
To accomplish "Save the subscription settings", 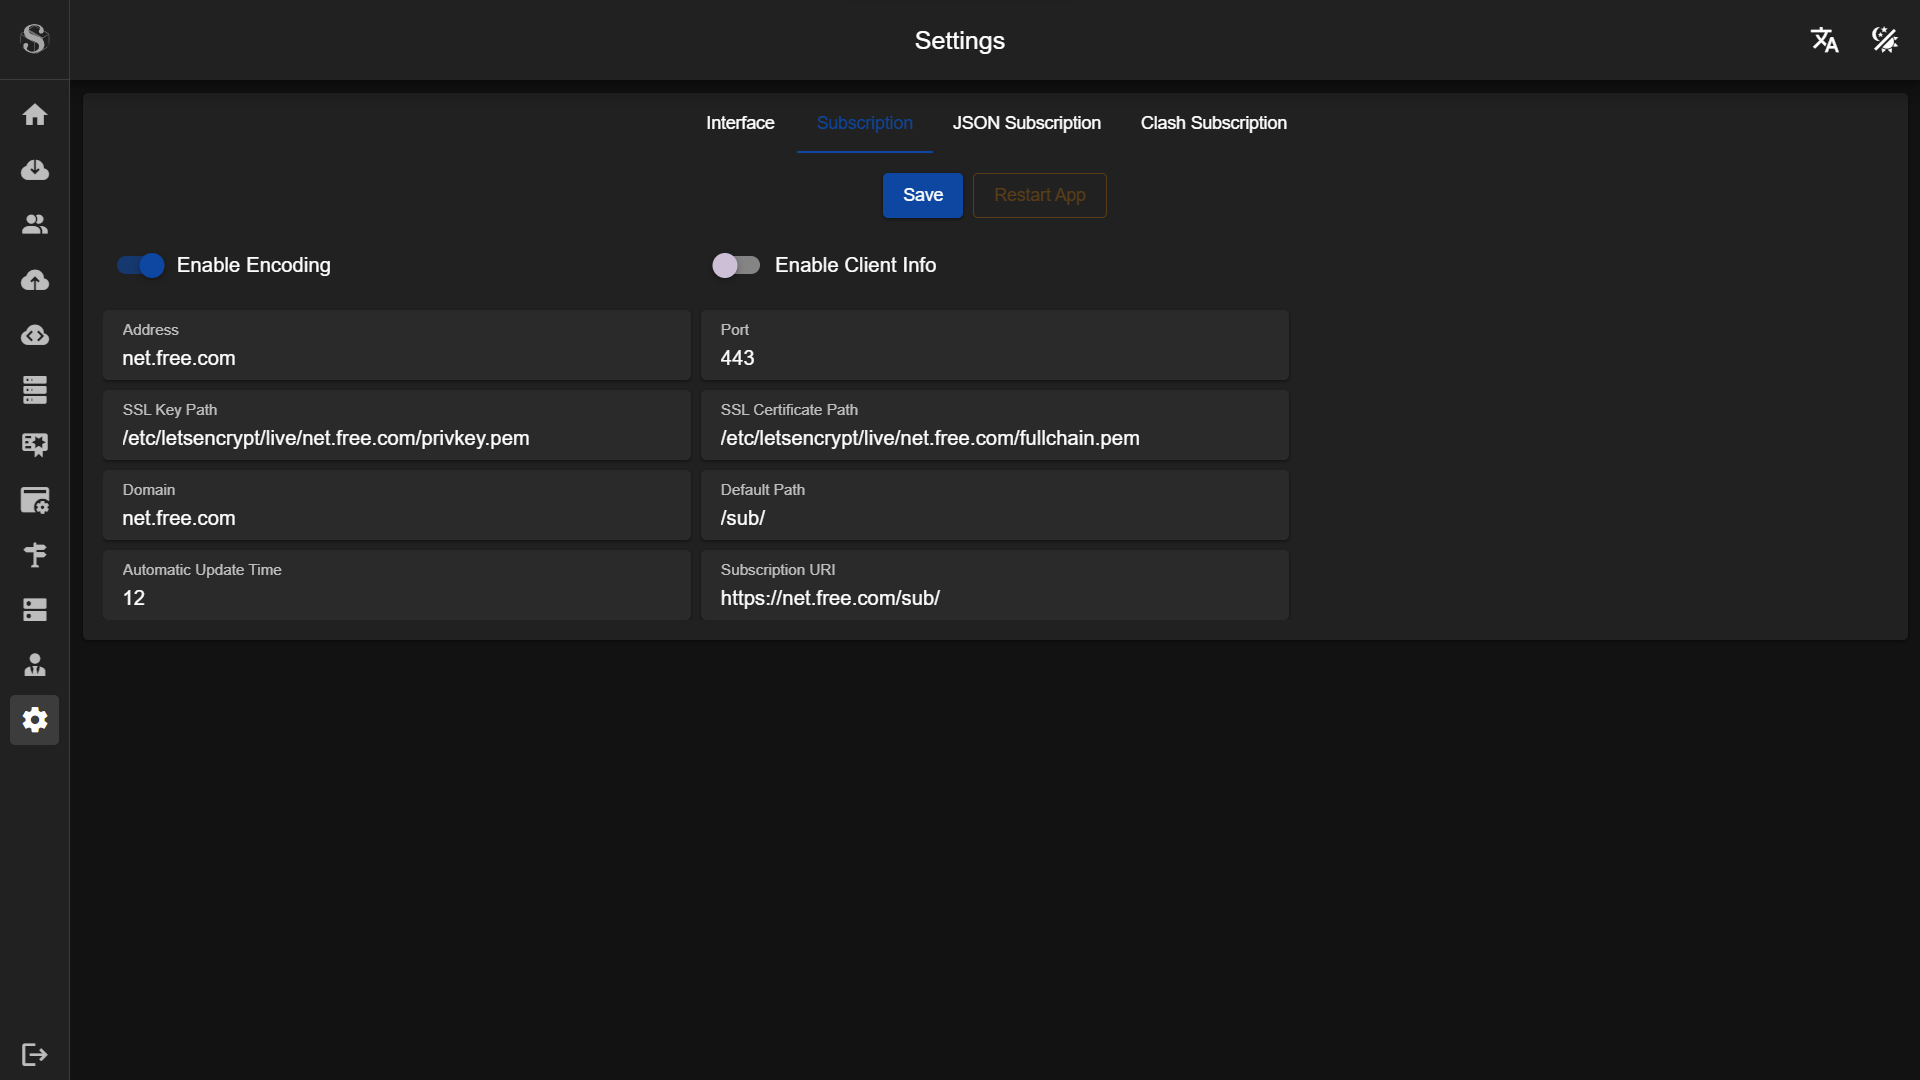I will (922, 195).
